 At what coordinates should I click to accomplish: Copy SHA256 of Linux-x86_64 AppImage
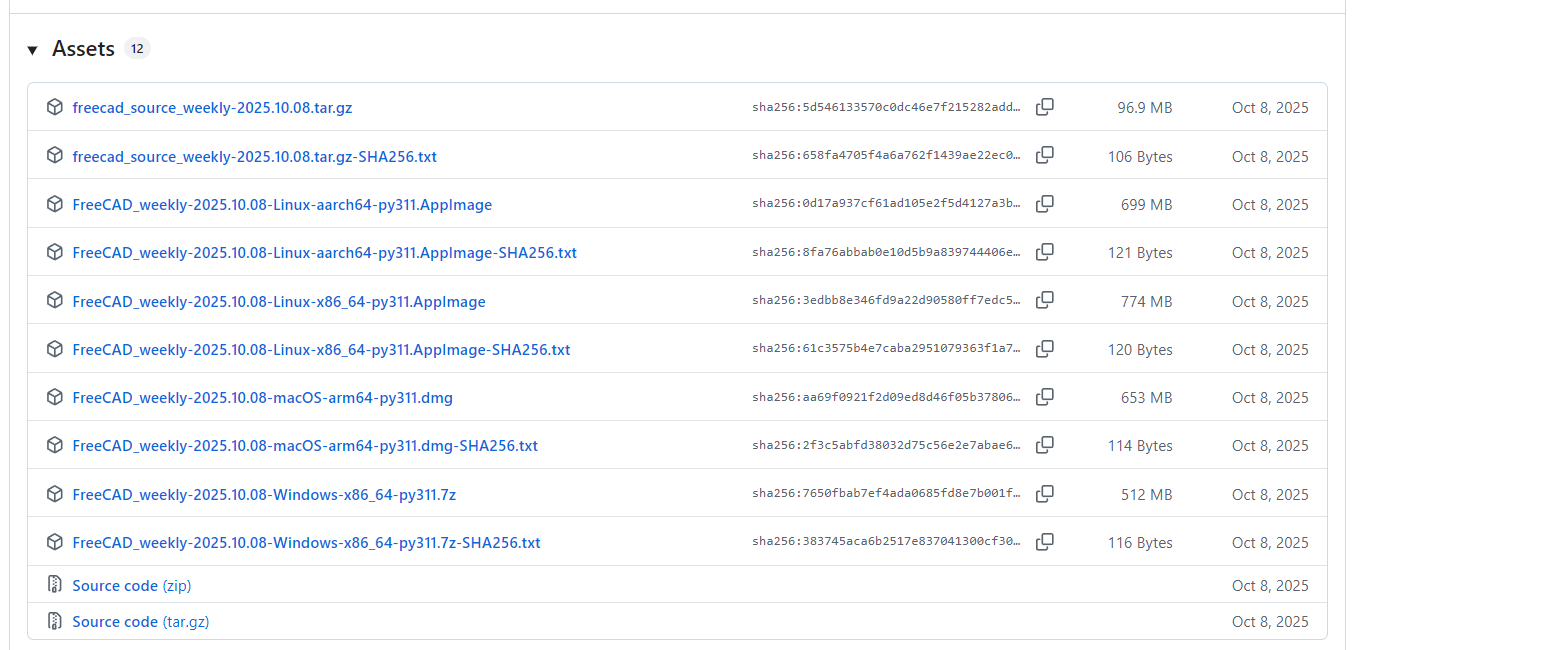tap(1045, 301)
